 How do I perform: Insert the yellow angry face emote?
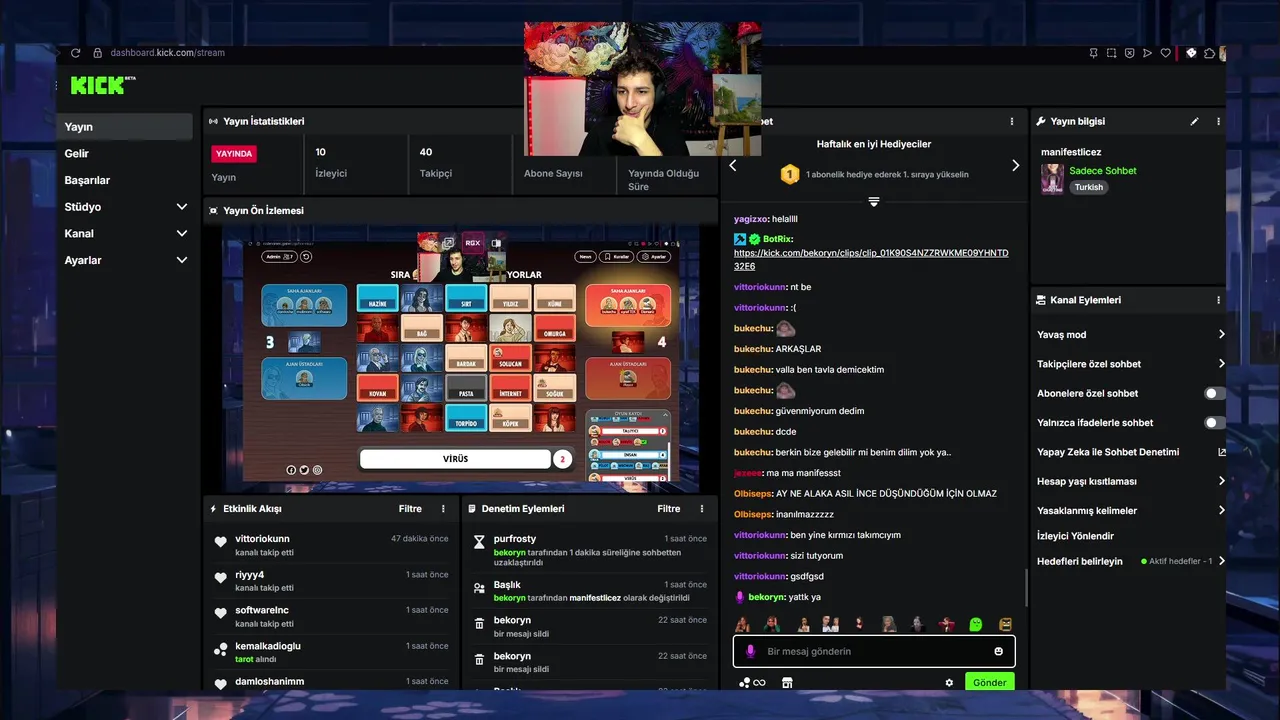[x=1005, y=624]
